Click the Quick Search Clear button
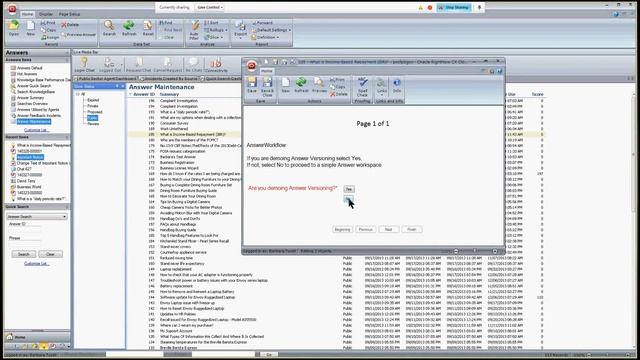This screenshot has height=360, width=640. click(50, 254)
